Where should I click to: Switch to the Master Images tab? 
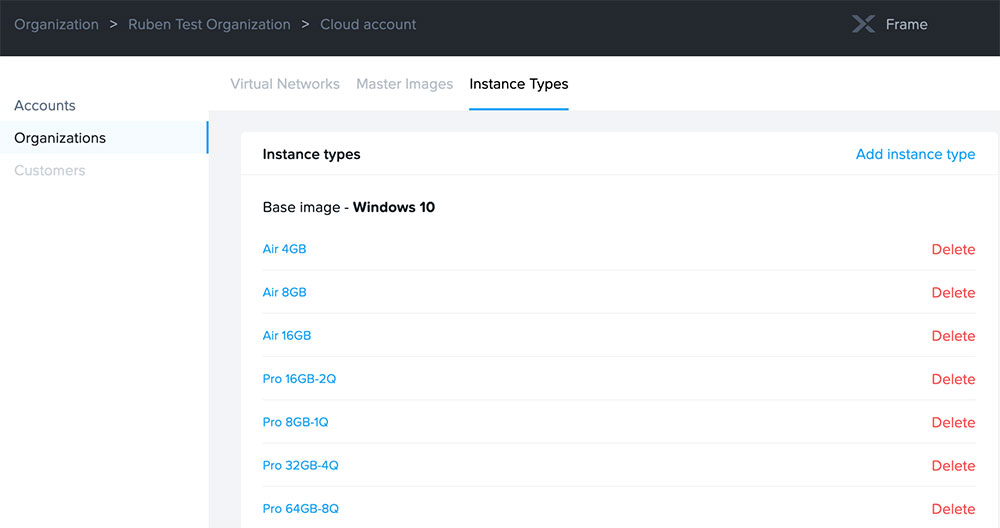coord(404,84)
